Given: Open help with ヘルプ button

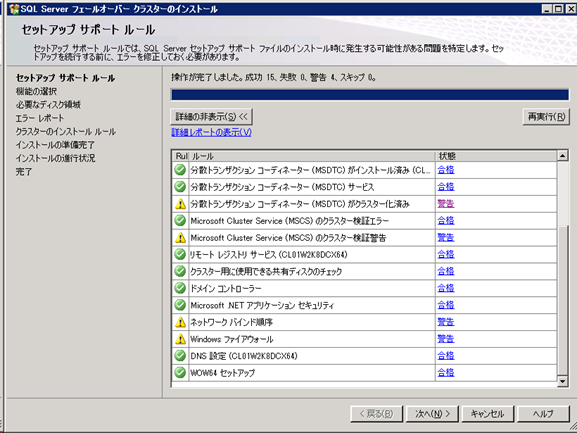Looking at the screenshot, I should [543, 414].
